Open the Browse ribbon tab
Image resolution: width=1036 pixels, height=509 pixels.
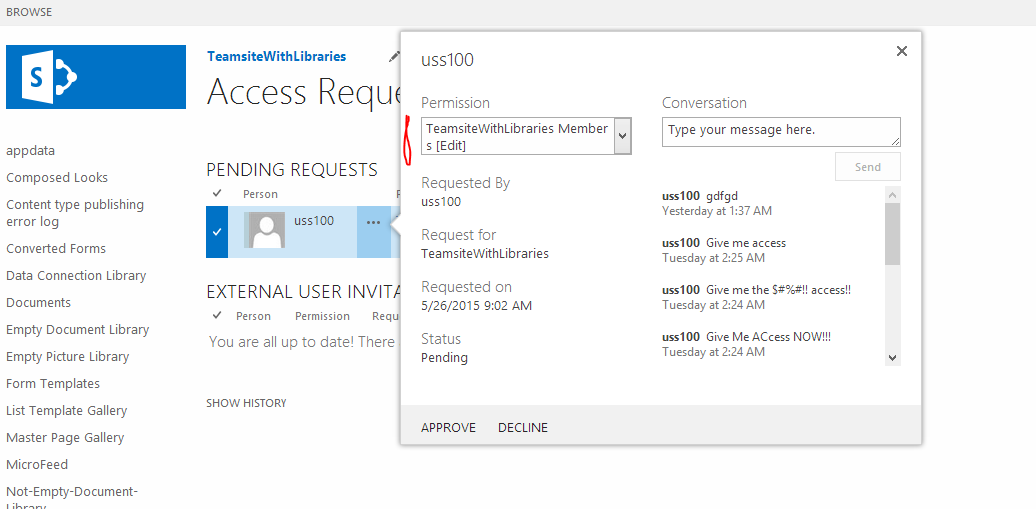(29, 13)
